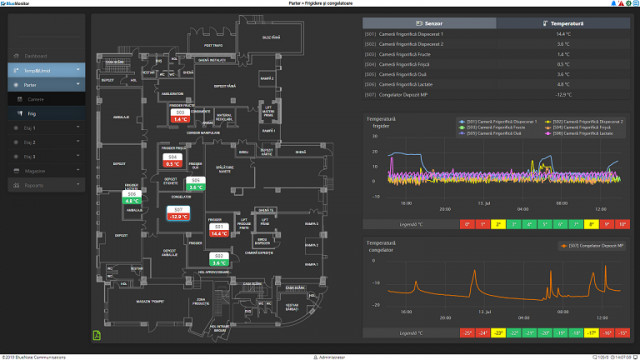Open the Dashboard sidebar icon
Screen dimensions: 640x360
coord(16,56)
